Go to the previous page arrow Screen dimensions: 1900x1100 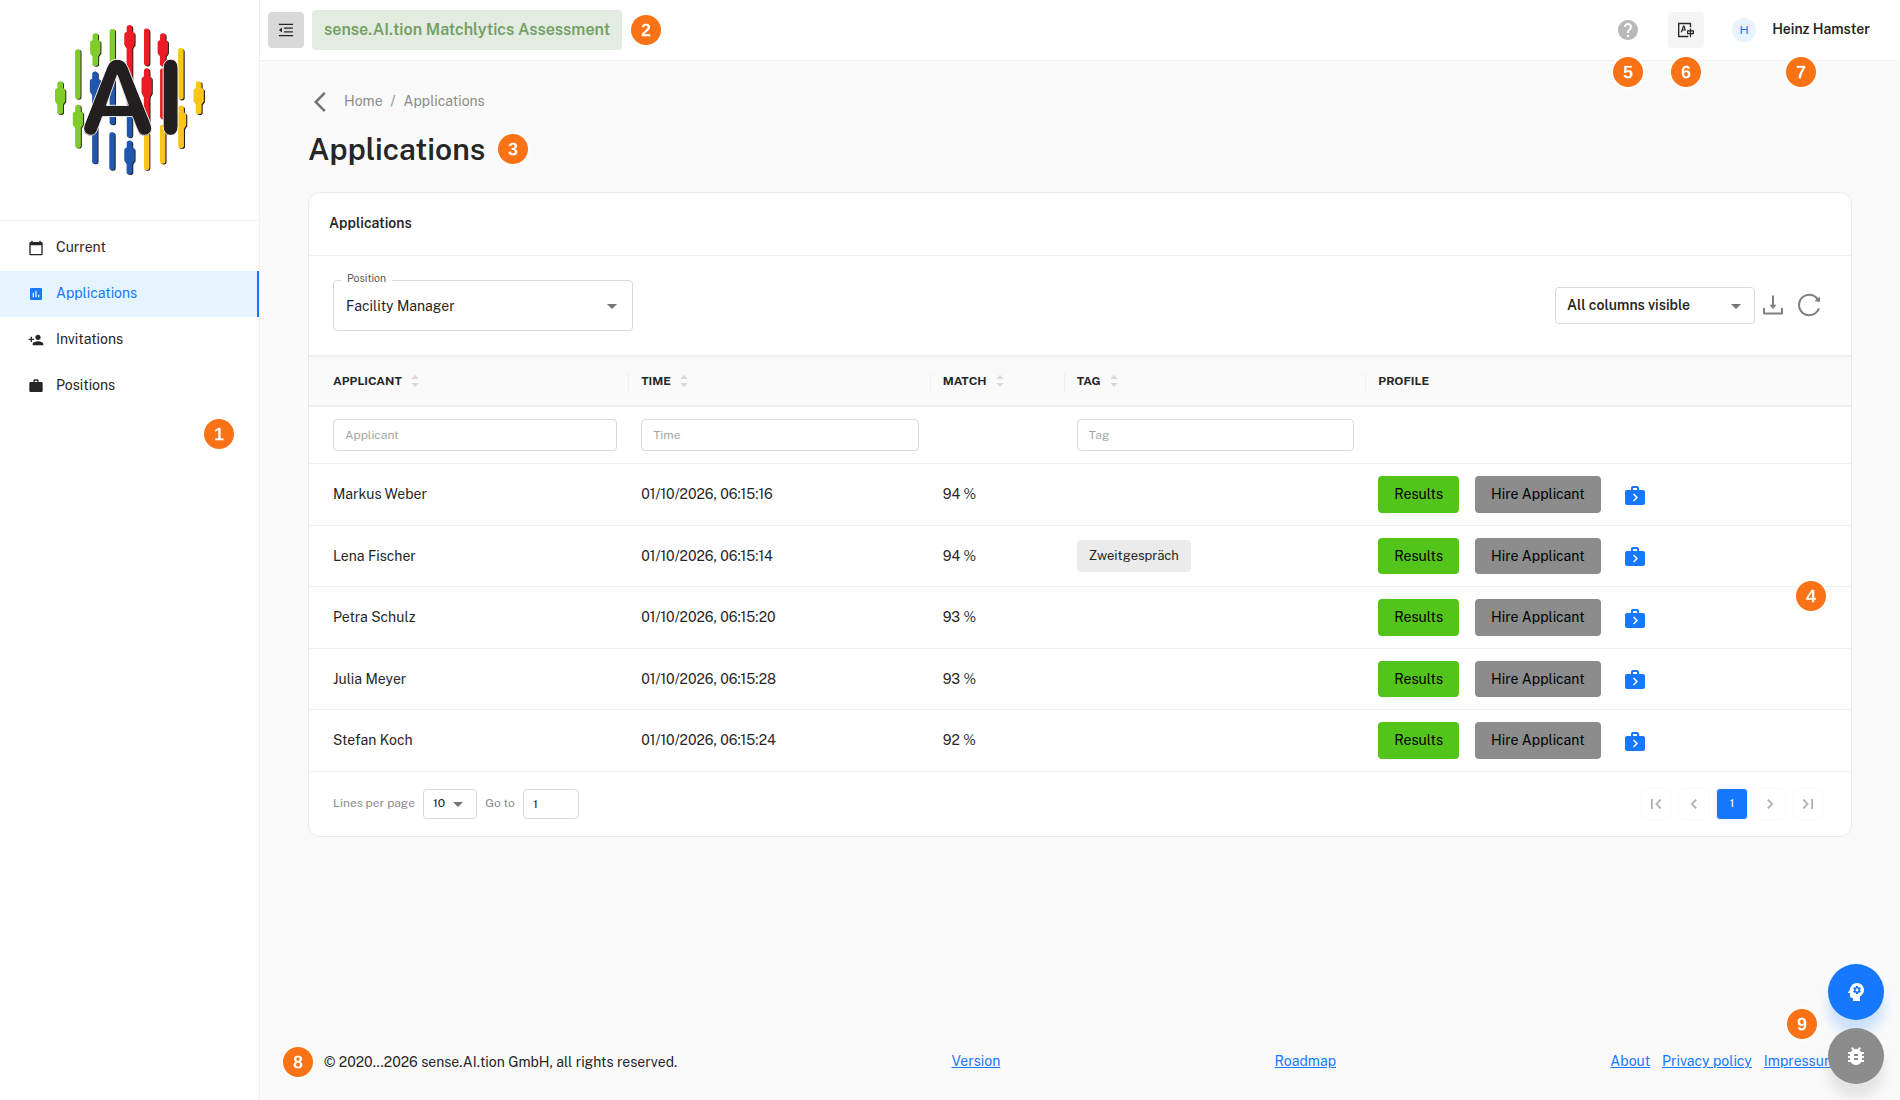pos(1694,804)
